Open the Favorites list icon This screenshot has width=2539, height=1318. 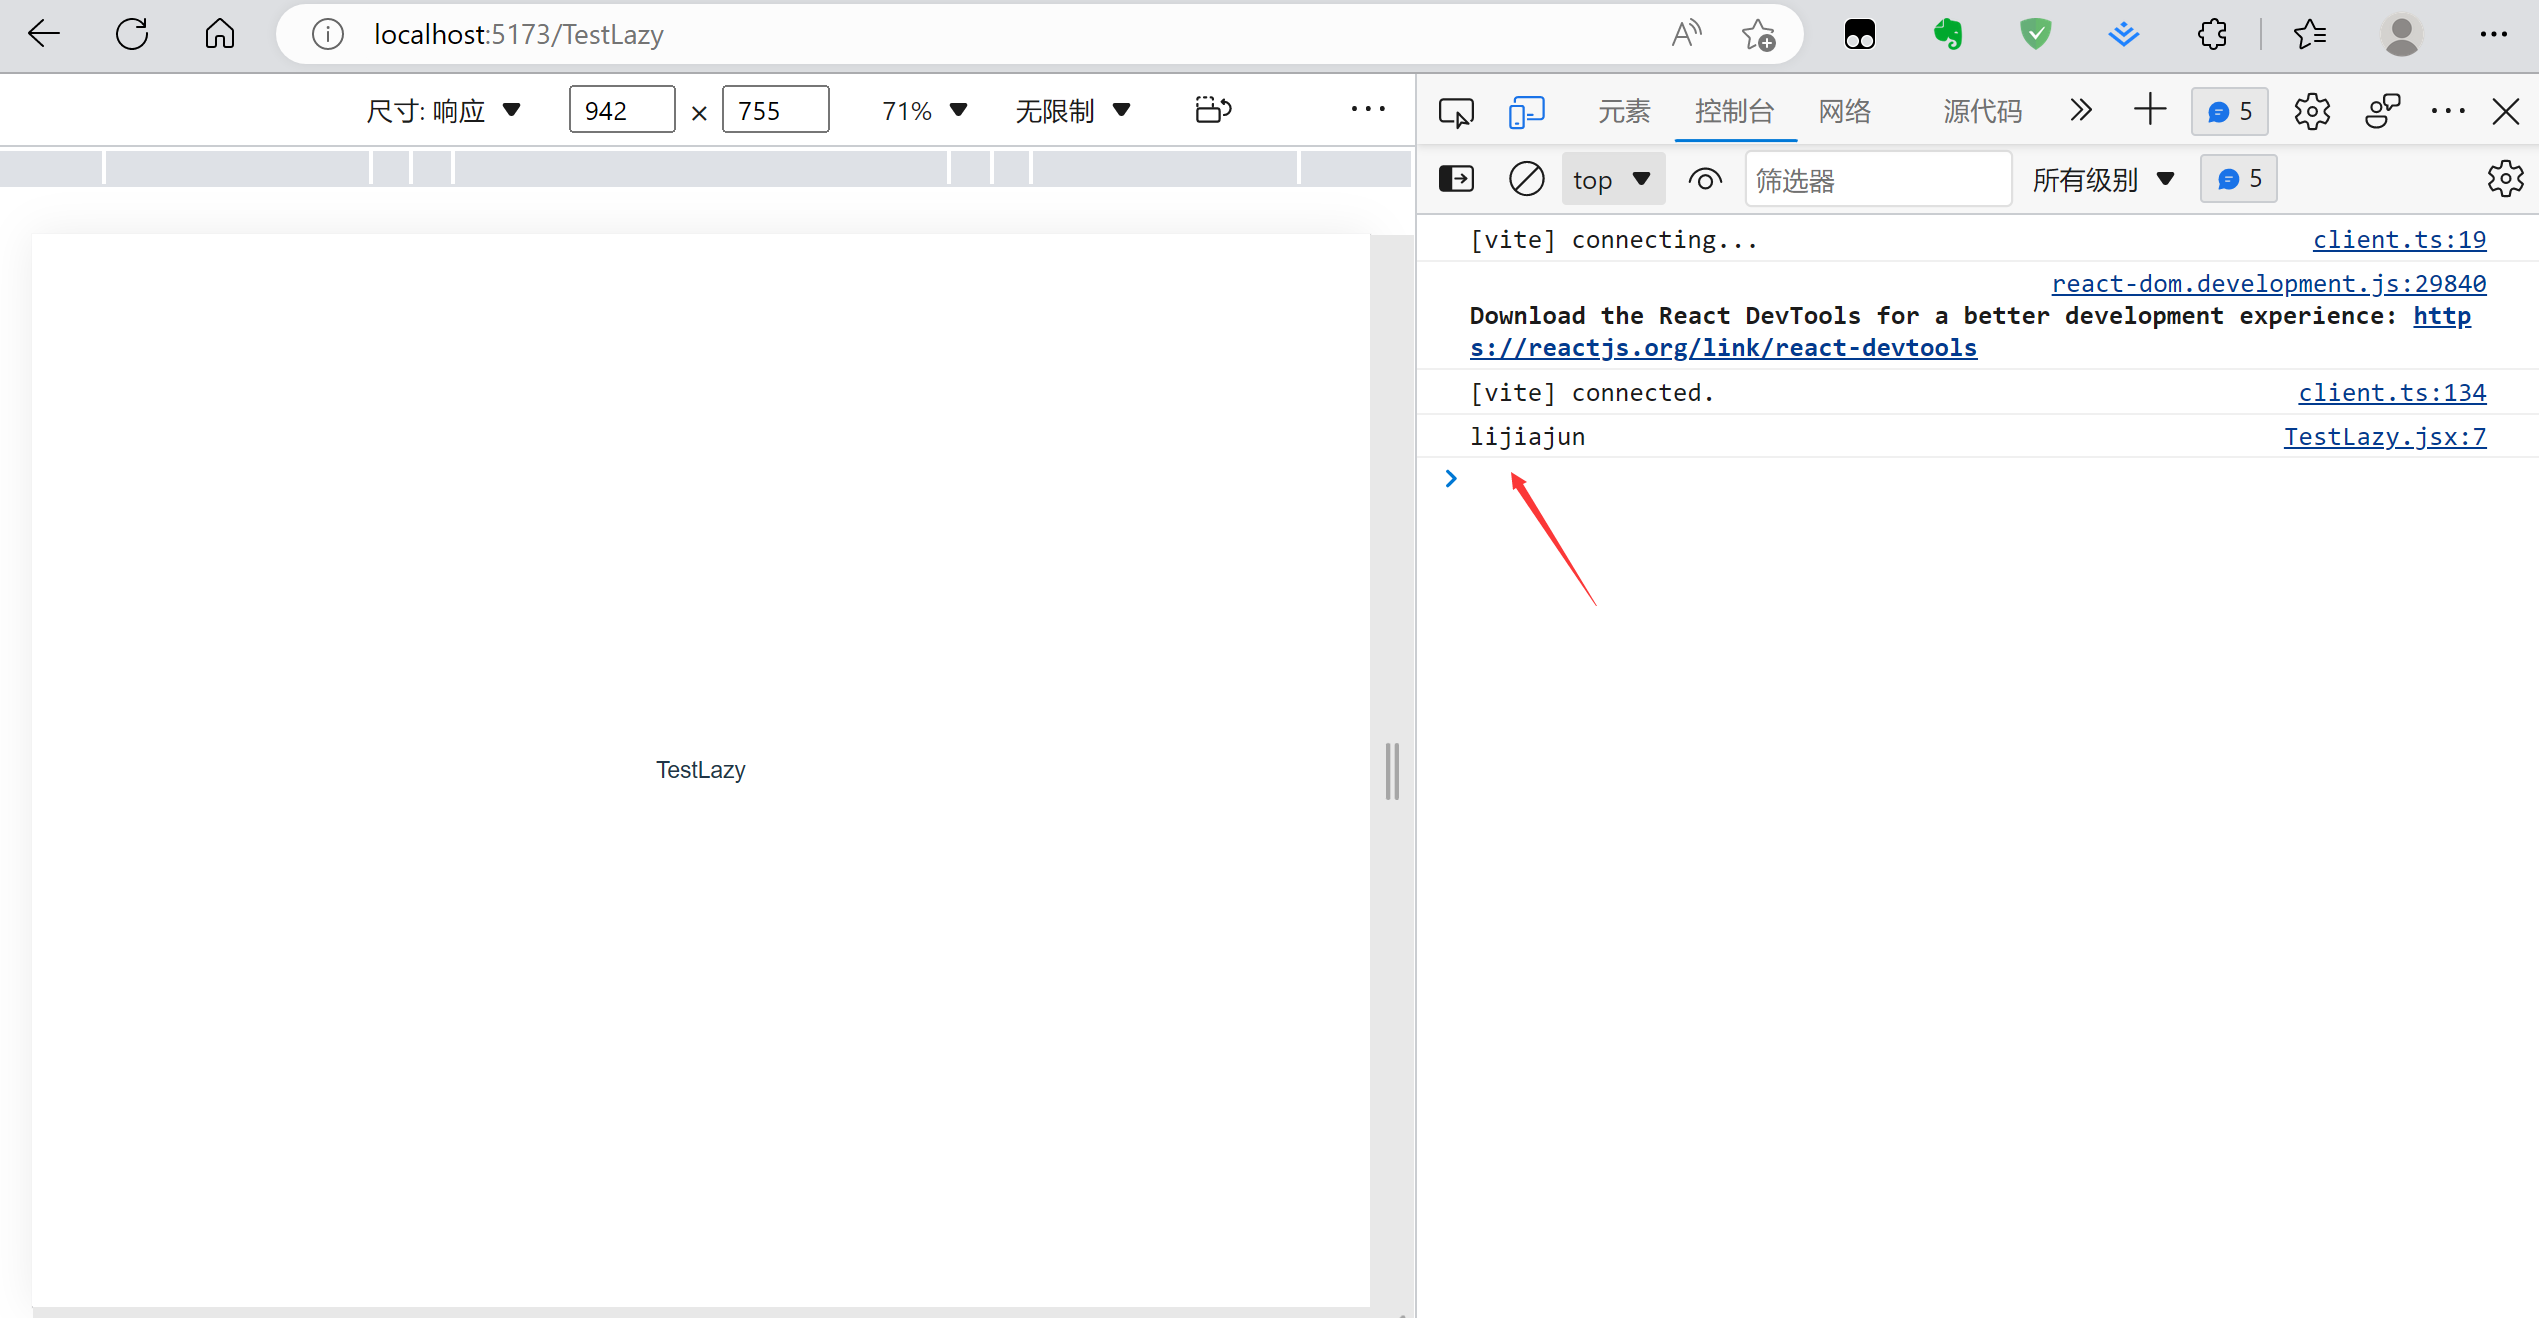tap(2310, 34)
